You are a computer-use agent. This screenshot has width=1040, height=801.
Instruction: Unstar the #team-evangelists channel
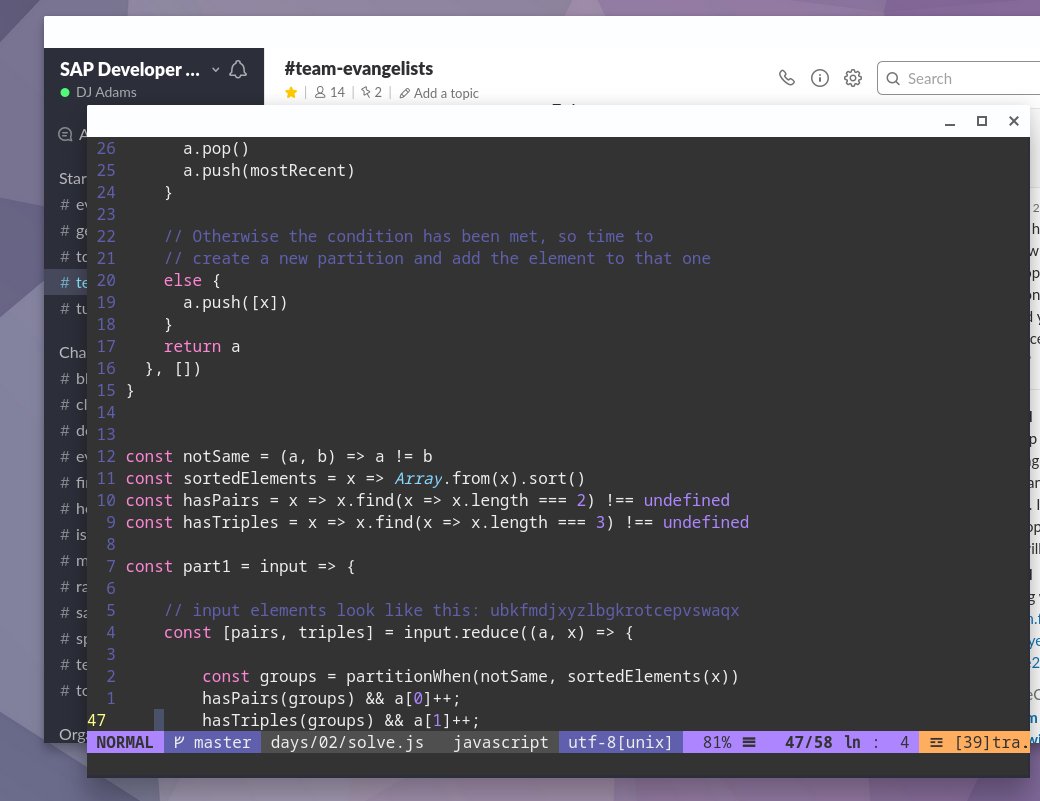pyautogui.click(x=291, y=93)
